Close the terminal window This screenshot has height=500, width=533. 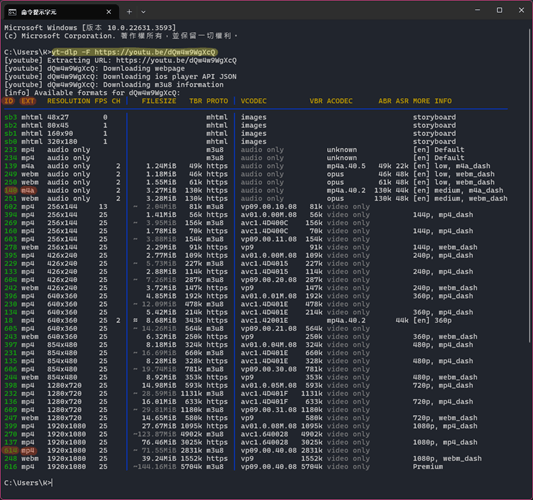tap(521, 10)
